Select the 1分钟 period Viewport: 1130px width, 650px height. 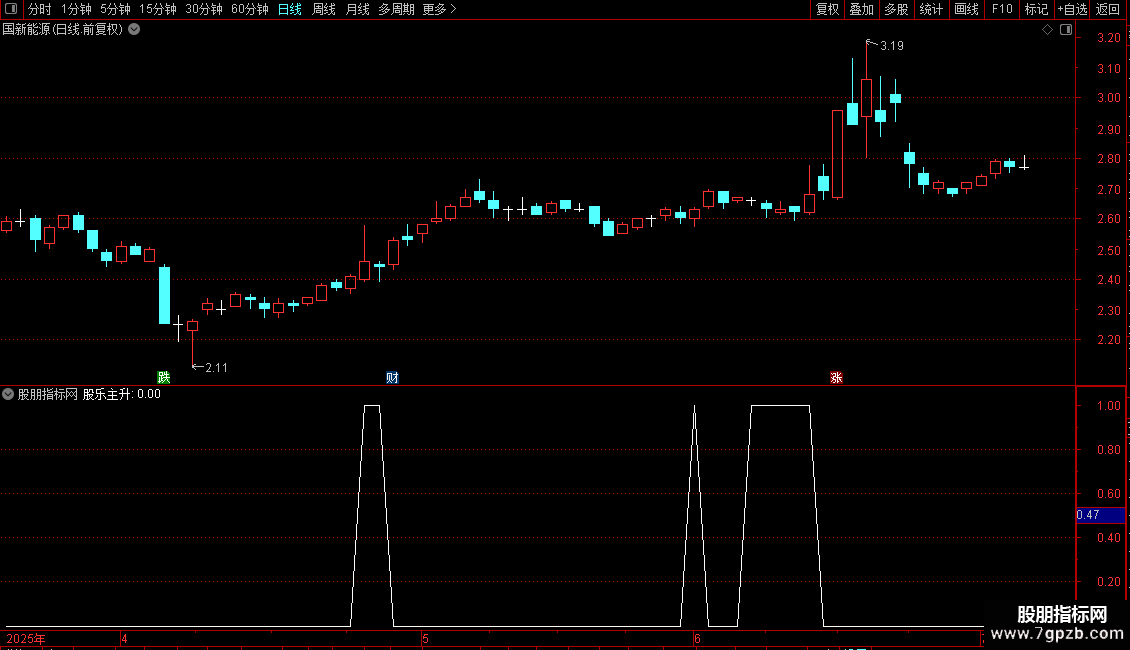point(76,9)
